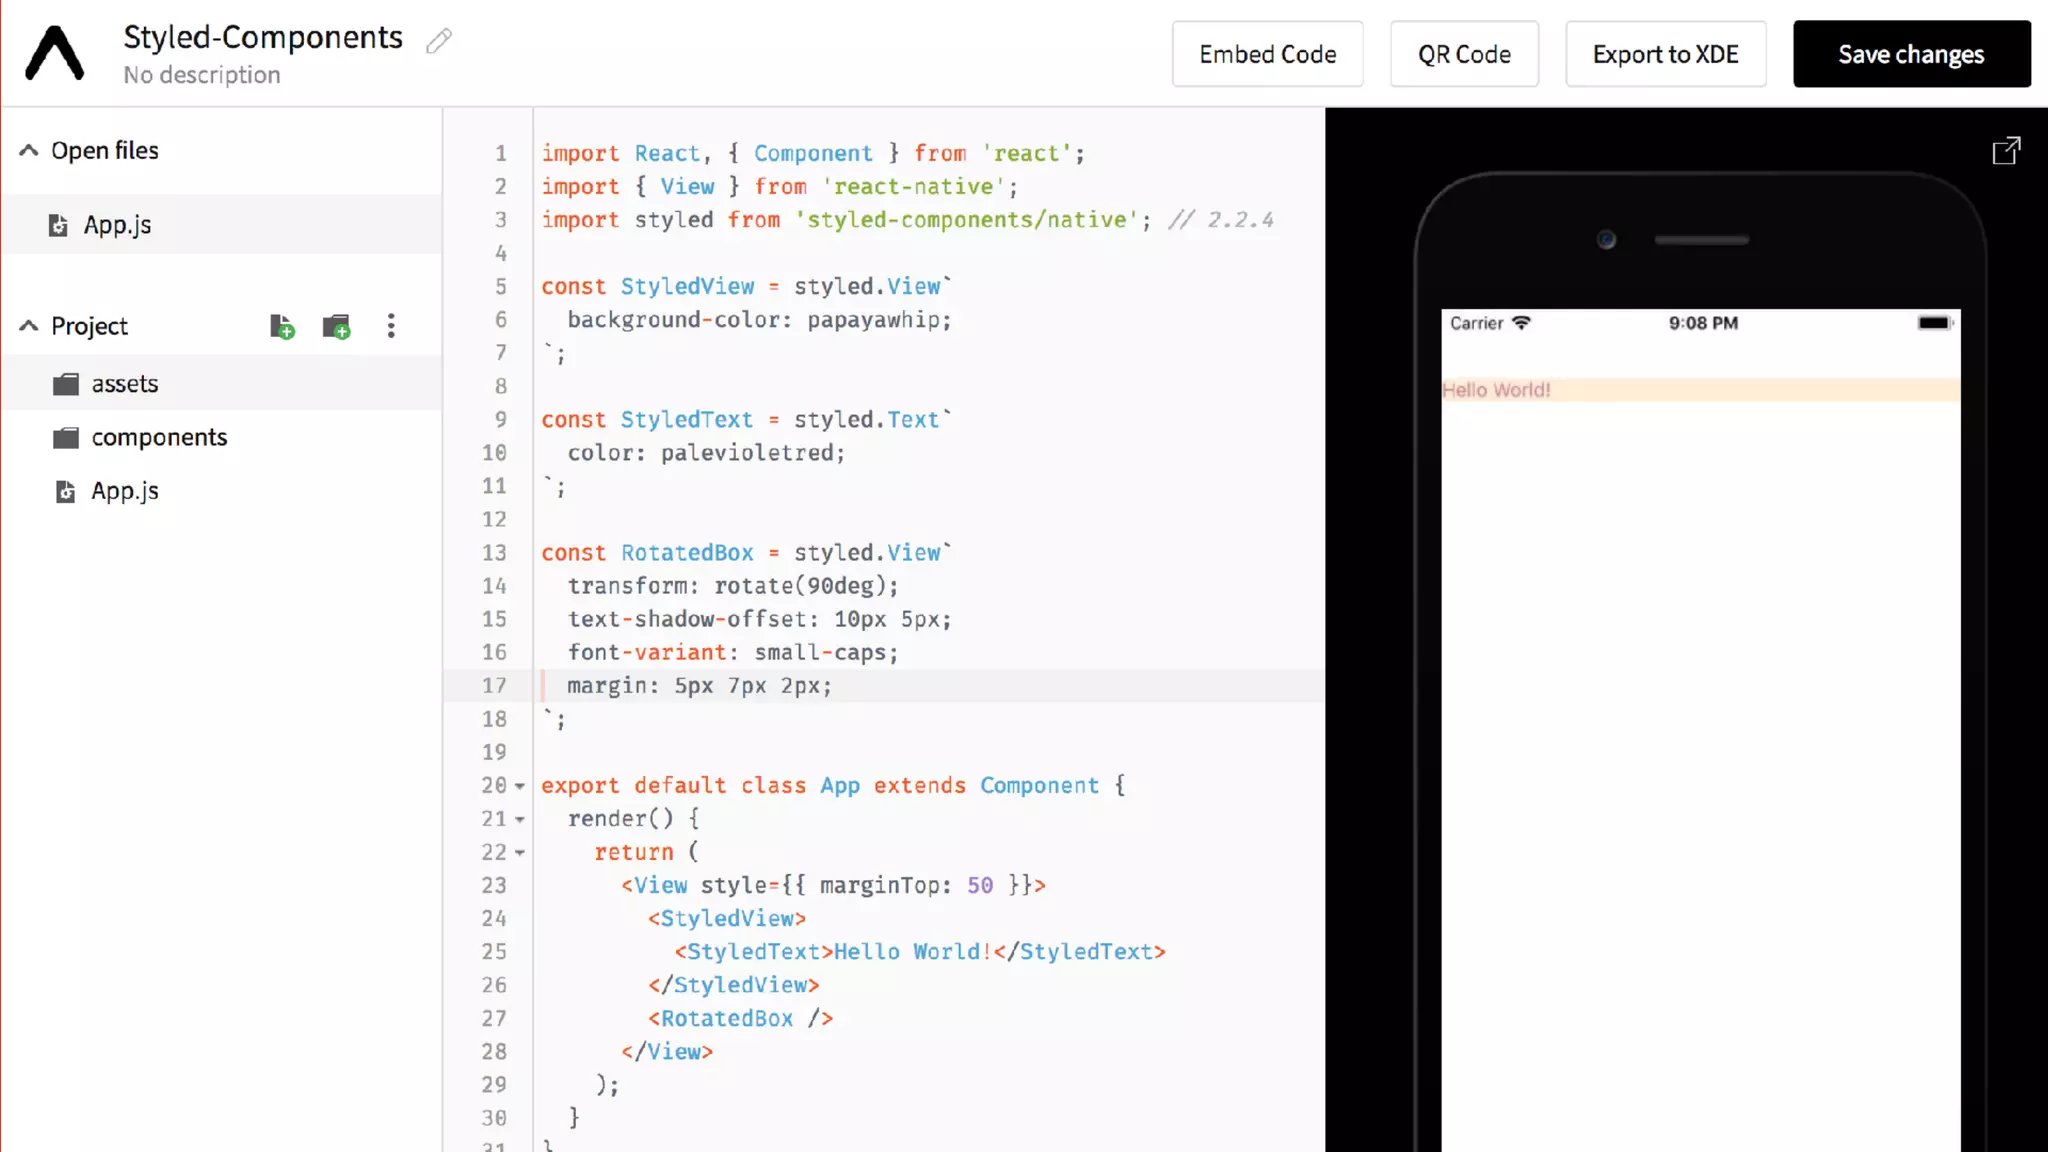The image size is (2048, 1152).
Task: Click the Embed Code button
Action: 1267,54
